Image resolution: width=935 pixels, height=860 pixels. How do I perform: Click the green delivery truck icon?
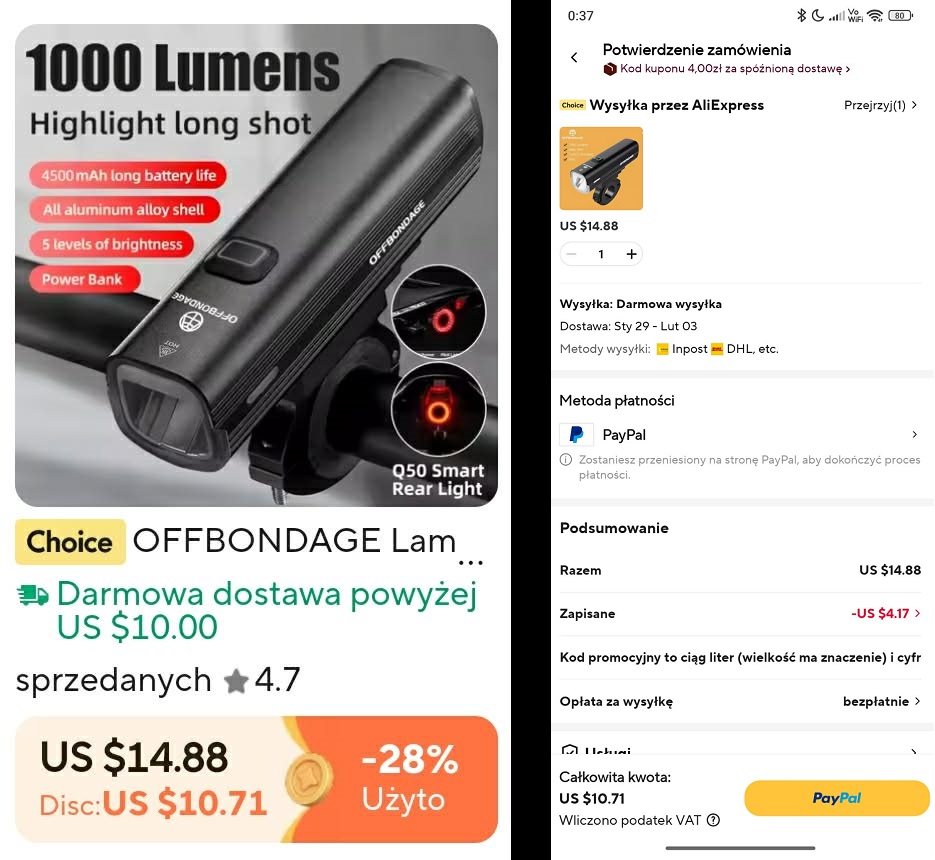coord(33,595)
